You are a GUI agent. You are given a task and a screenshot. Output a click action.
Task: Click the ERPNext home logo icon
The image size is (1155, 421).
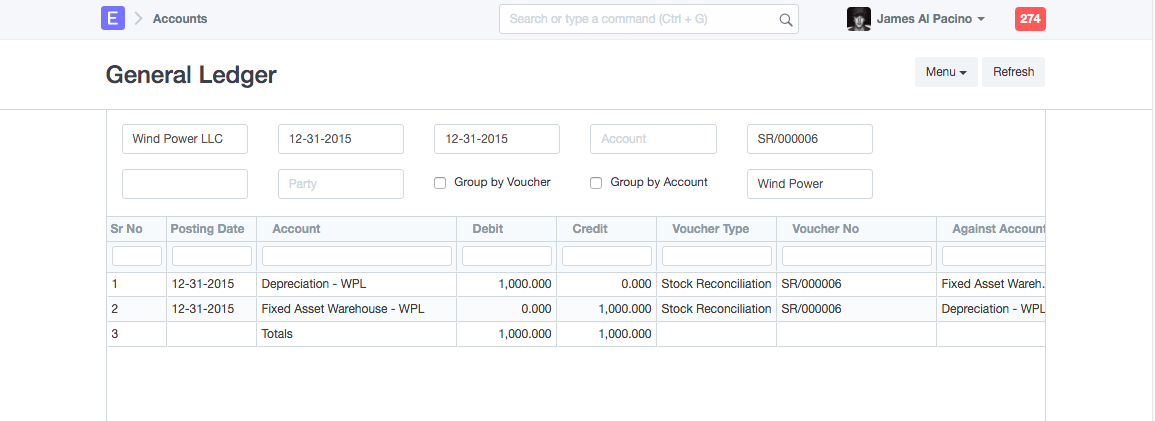tap(113, 18)
